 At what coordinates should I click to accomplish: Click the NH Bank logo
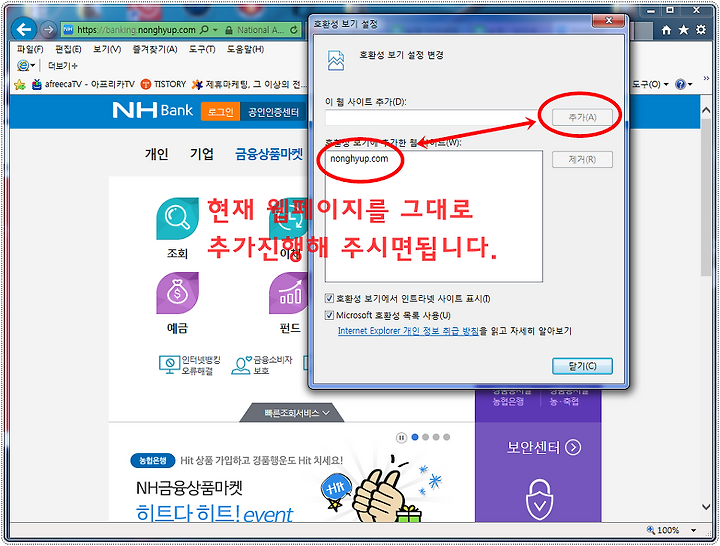(153, 110)
